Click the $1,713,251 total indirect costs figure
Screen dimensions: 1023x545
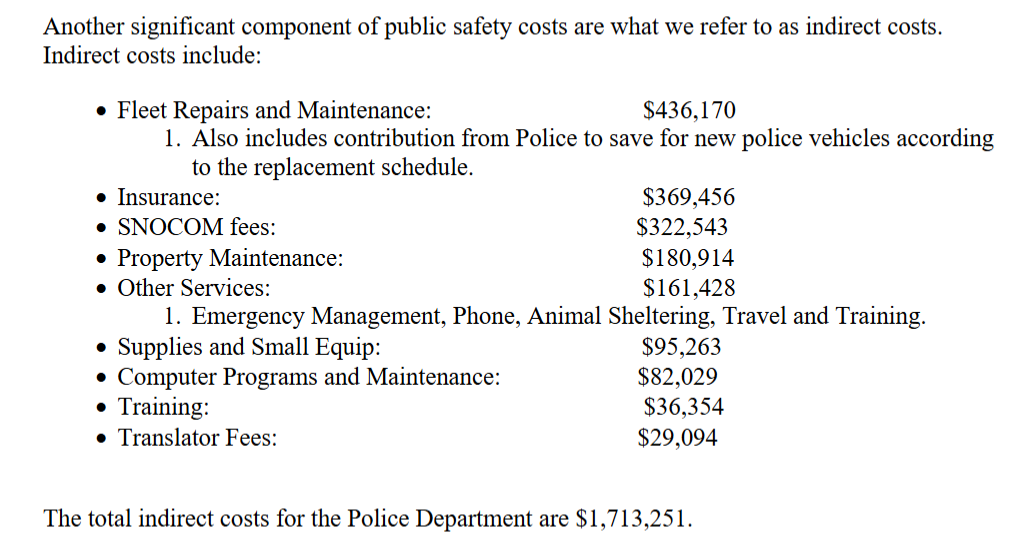pyautogui.click(x=632, y=519)
